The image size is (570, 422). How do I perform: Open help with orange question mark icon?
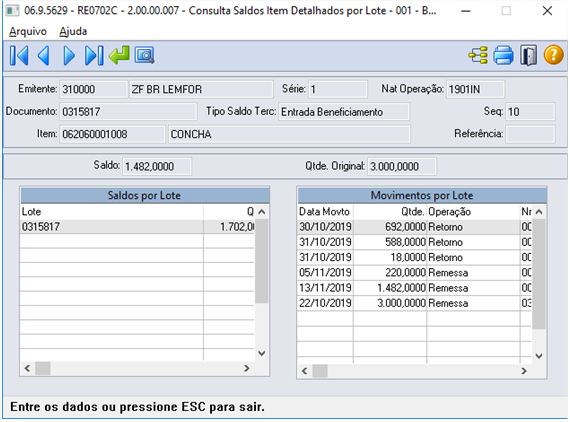pos(553,55)
